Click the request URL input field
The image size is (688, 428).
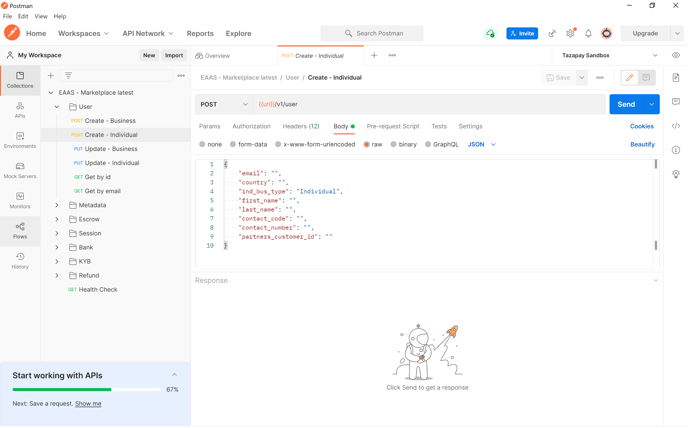429,104
